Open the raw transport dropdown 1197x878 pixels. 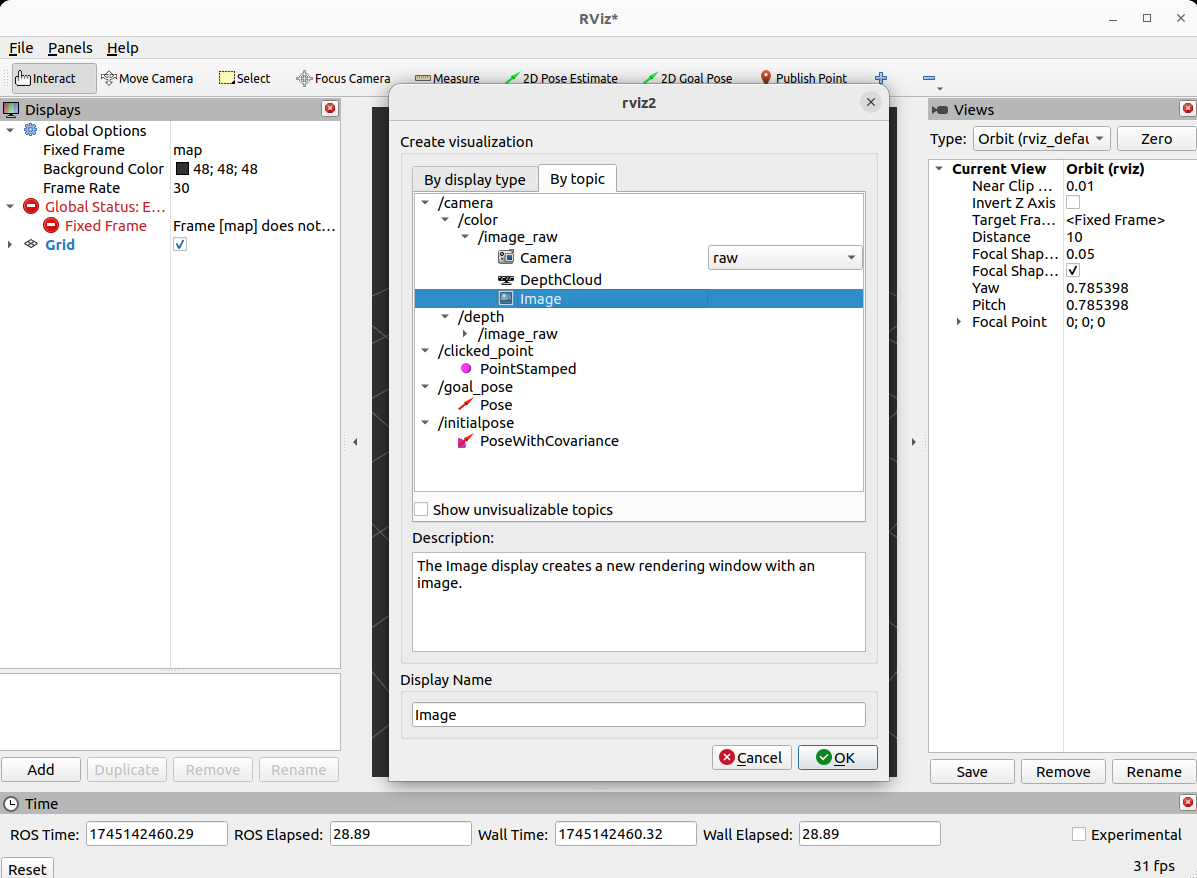point(785,258)
